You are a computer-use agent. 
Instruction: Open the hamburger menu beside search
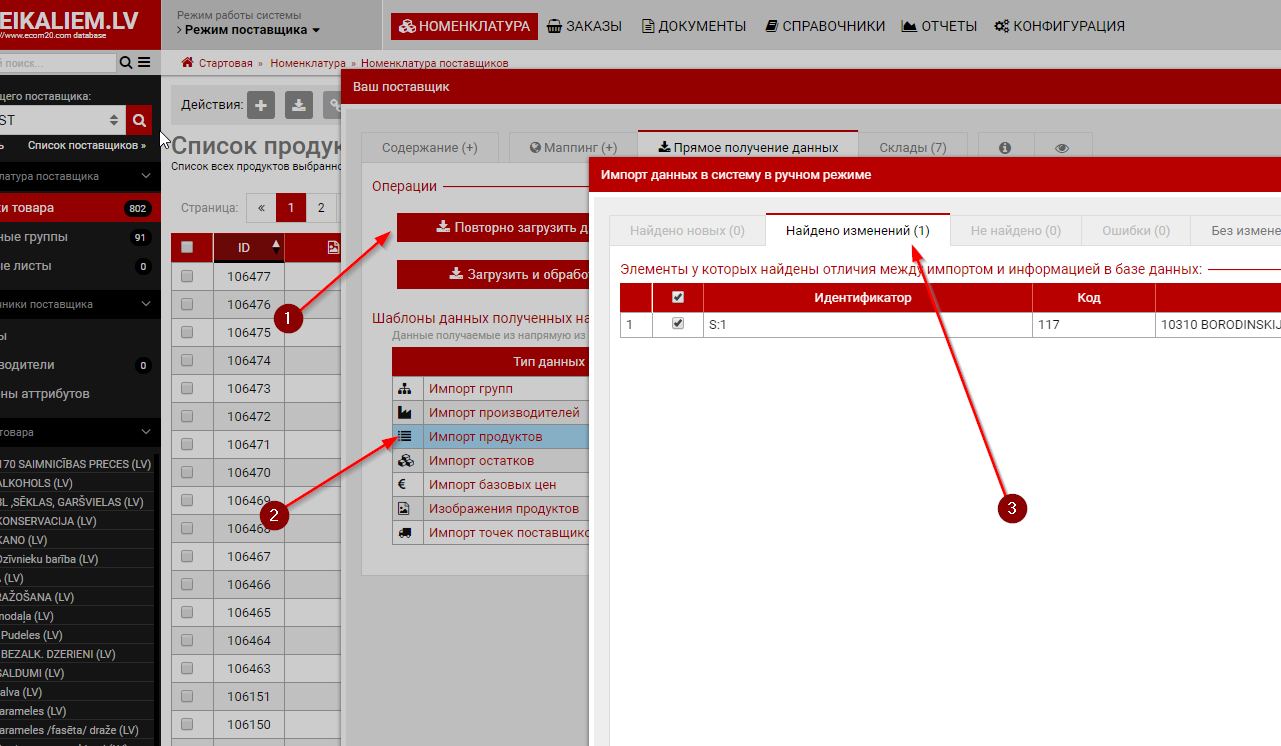[144, 63]
